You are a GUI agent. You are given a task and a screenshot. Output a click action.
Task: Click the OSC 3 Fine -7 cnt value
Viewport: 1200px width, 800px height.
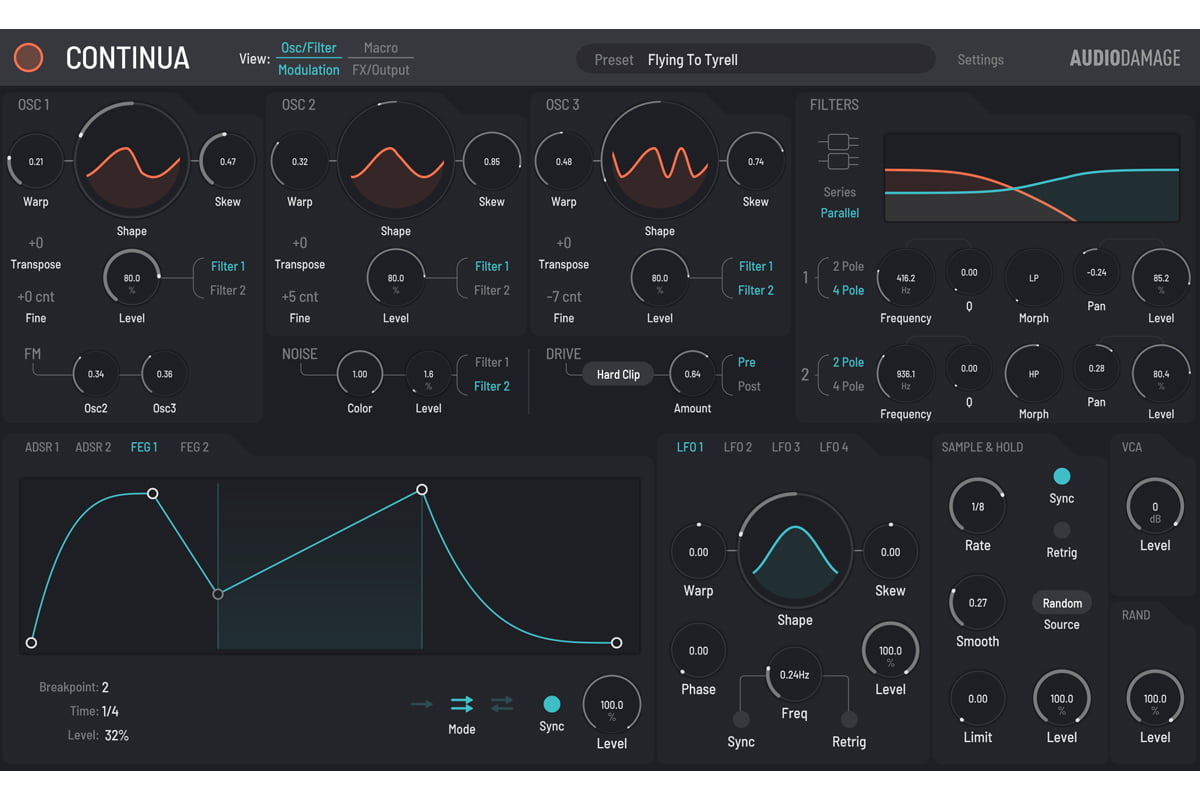pyautogui.click(x=564, y=297)
